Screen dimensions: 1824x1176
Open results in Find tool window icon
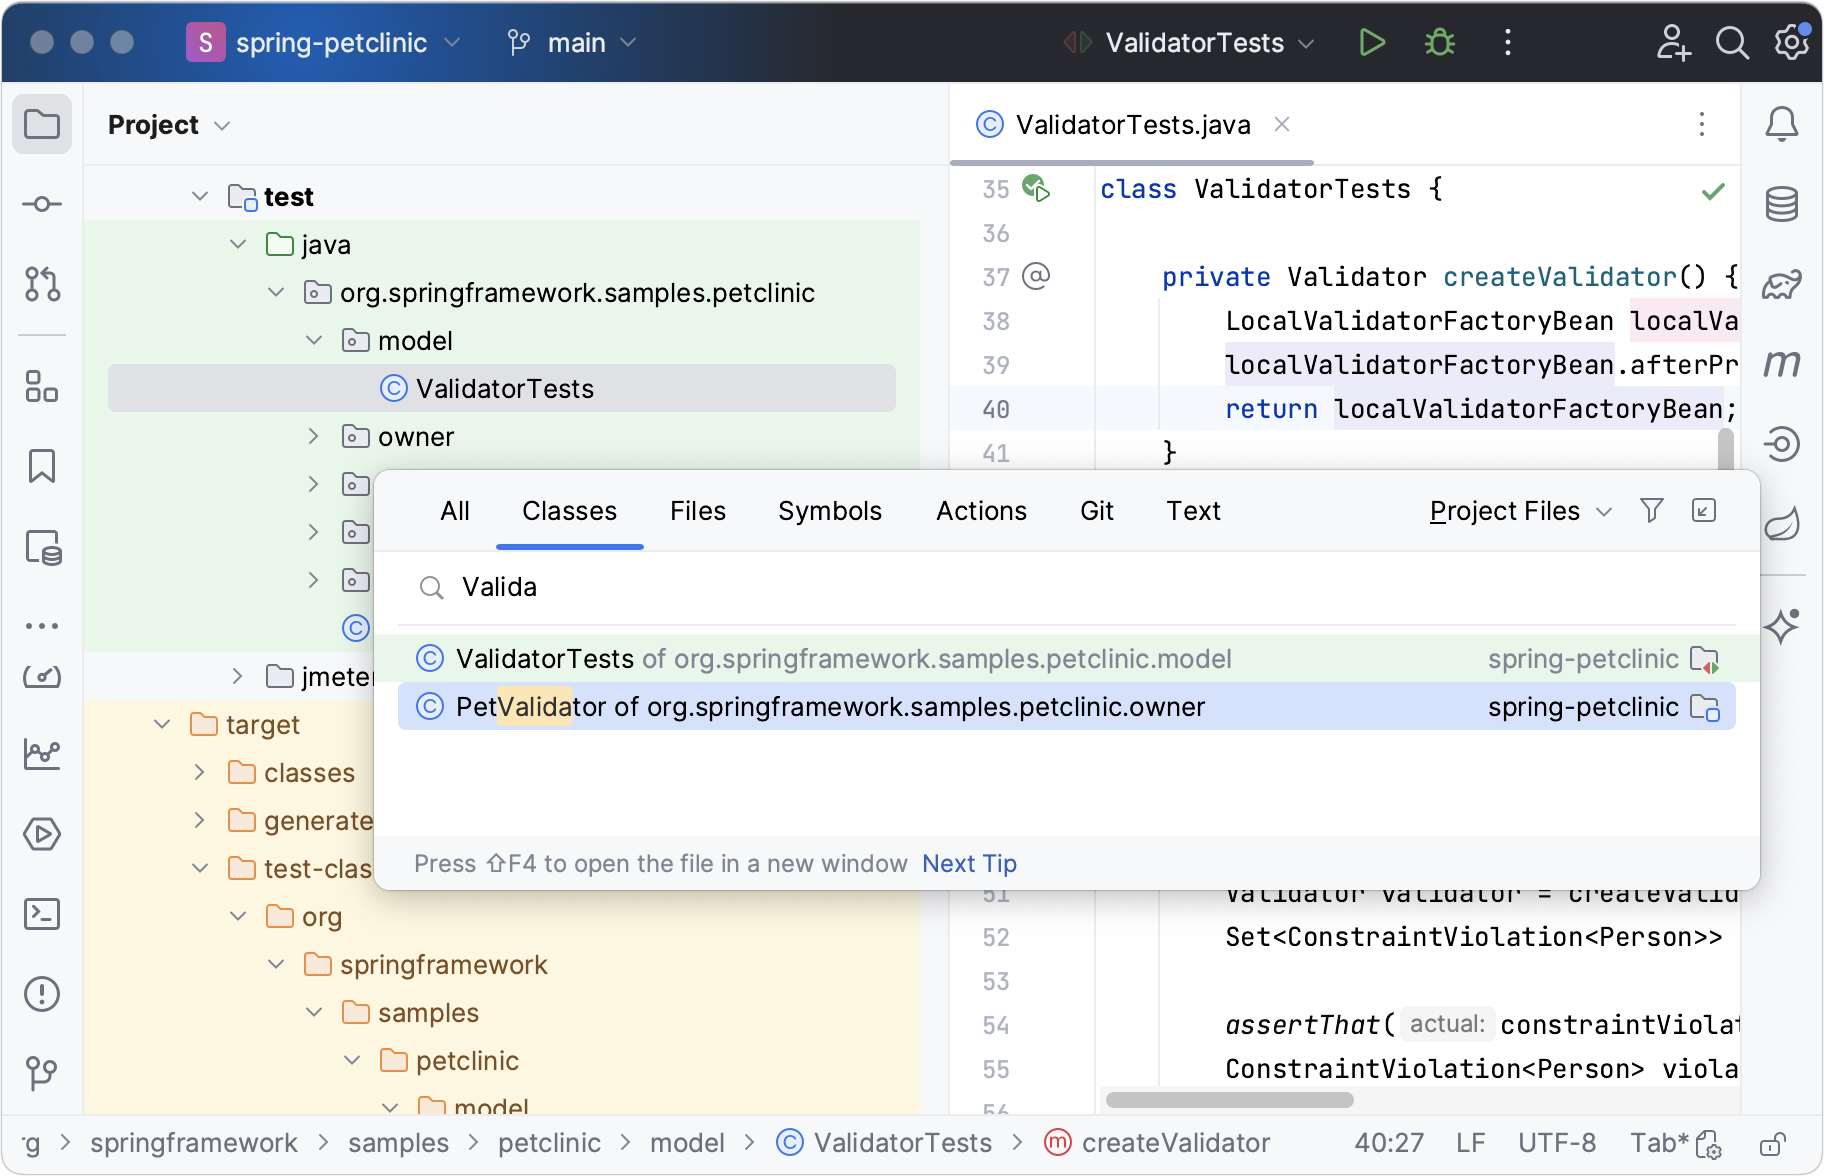pos(1704,511)
